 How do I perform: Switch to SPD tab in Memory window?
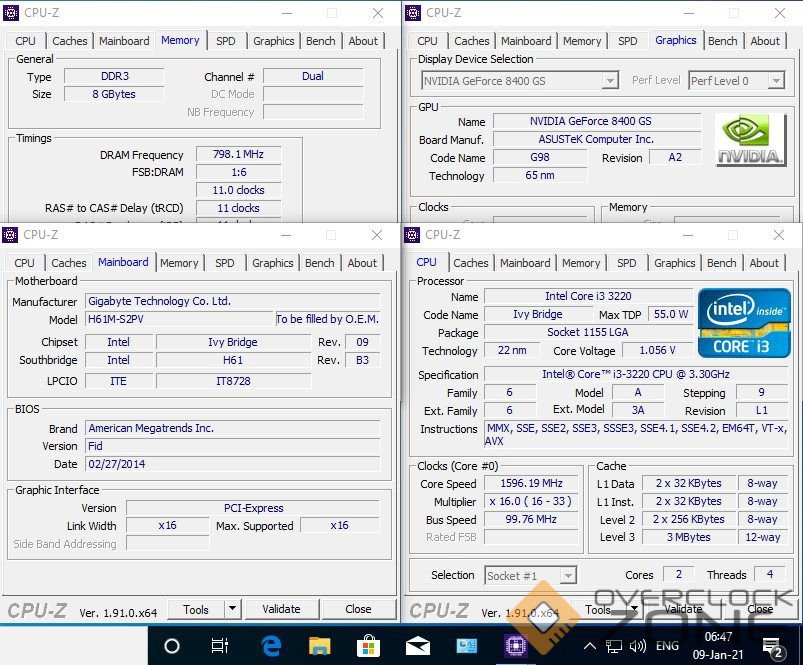(226, 41)
